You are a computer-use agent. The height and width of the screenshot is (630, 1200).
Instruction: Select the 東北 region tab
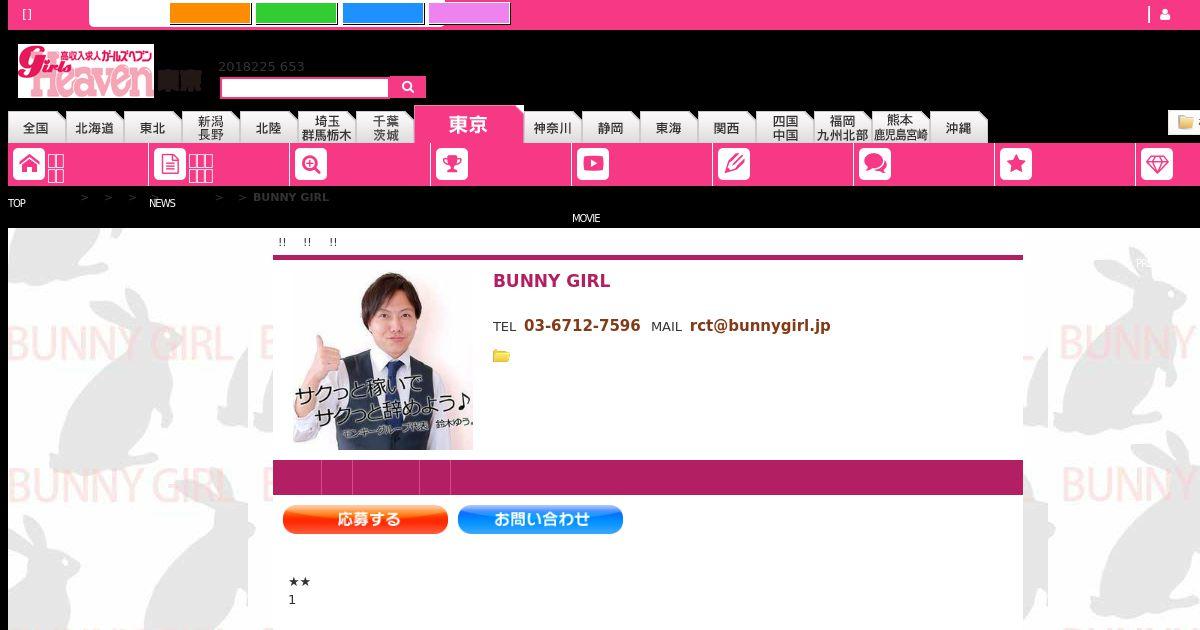153,128
